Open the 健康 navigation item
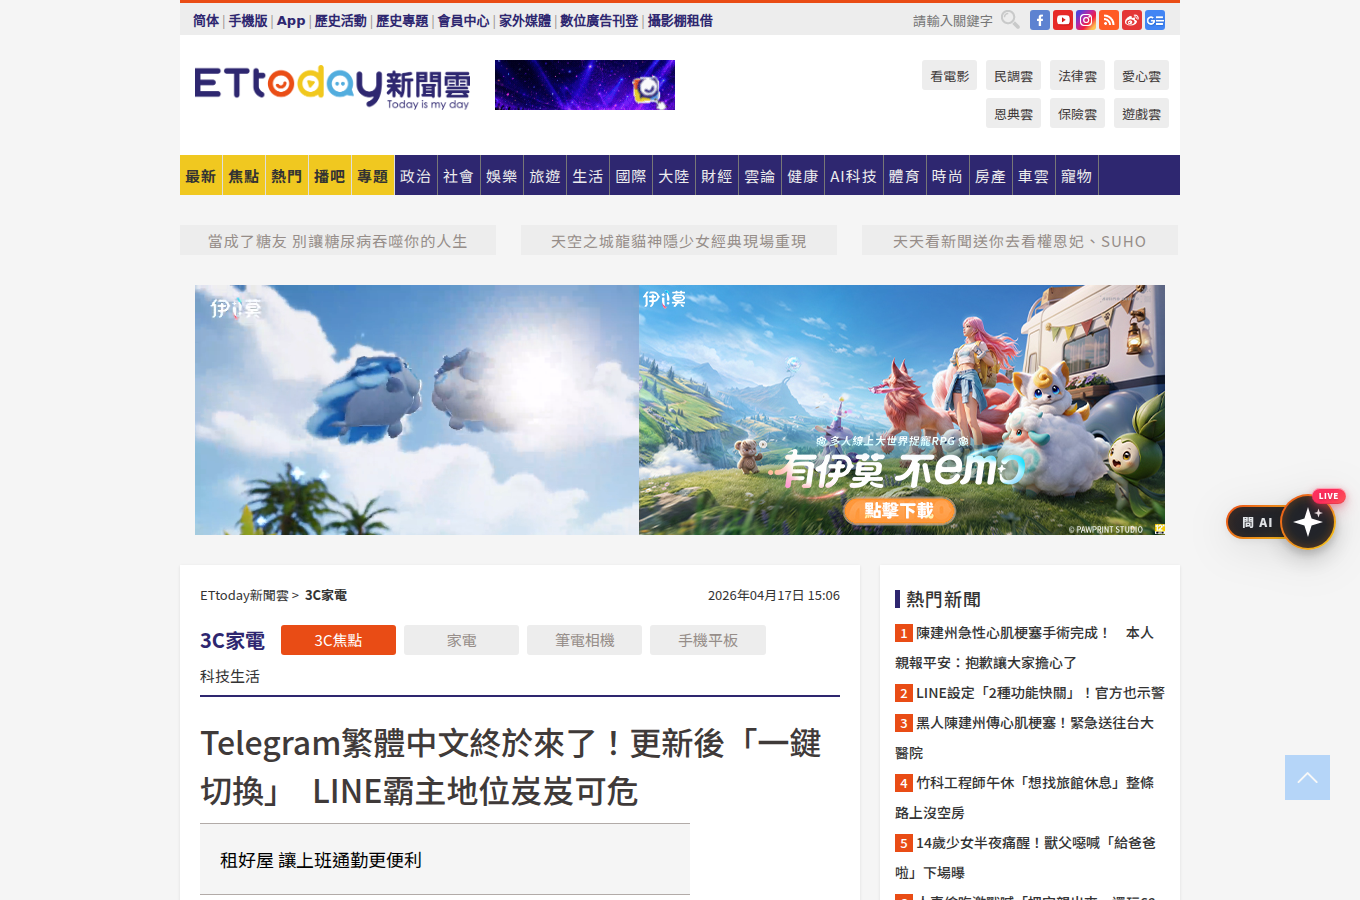This screenshot has height=900, width=1360. [x=803, y=176]
